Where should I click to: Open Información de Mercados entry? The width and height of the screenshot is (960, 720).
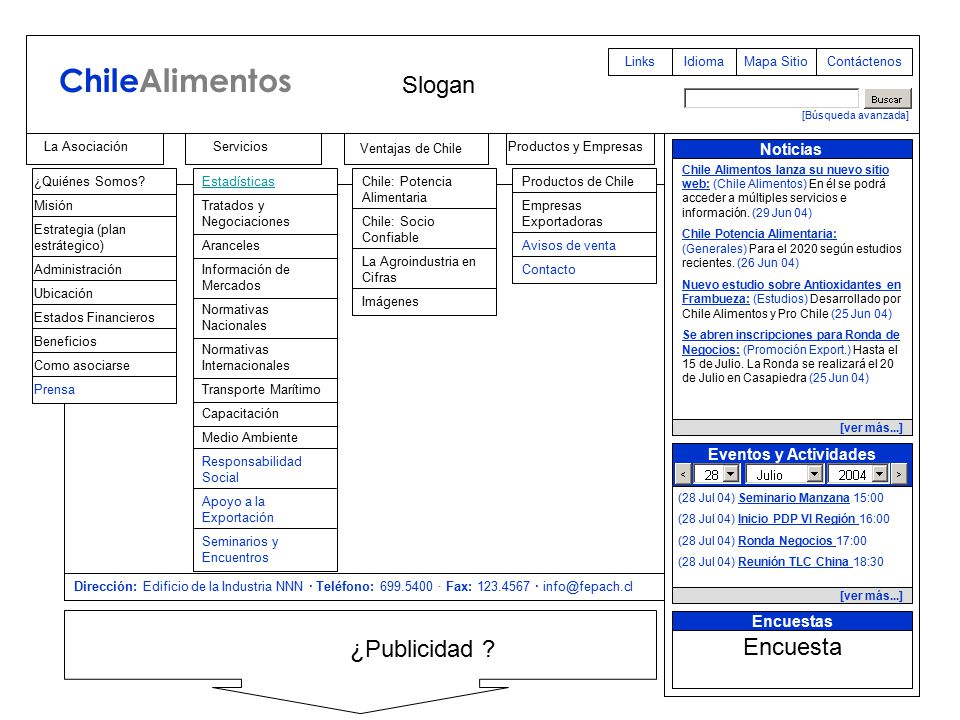pos(266,278)
